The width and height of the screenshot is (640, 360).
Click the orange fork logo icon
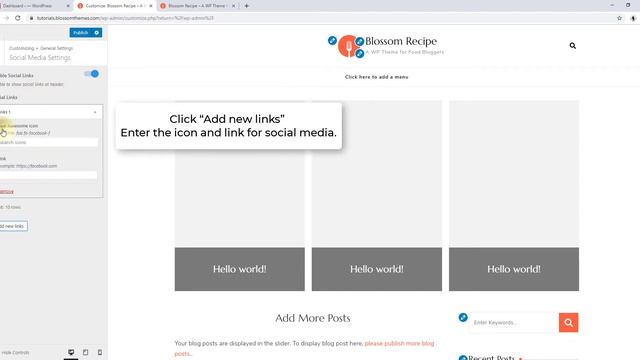pos(348,46)
